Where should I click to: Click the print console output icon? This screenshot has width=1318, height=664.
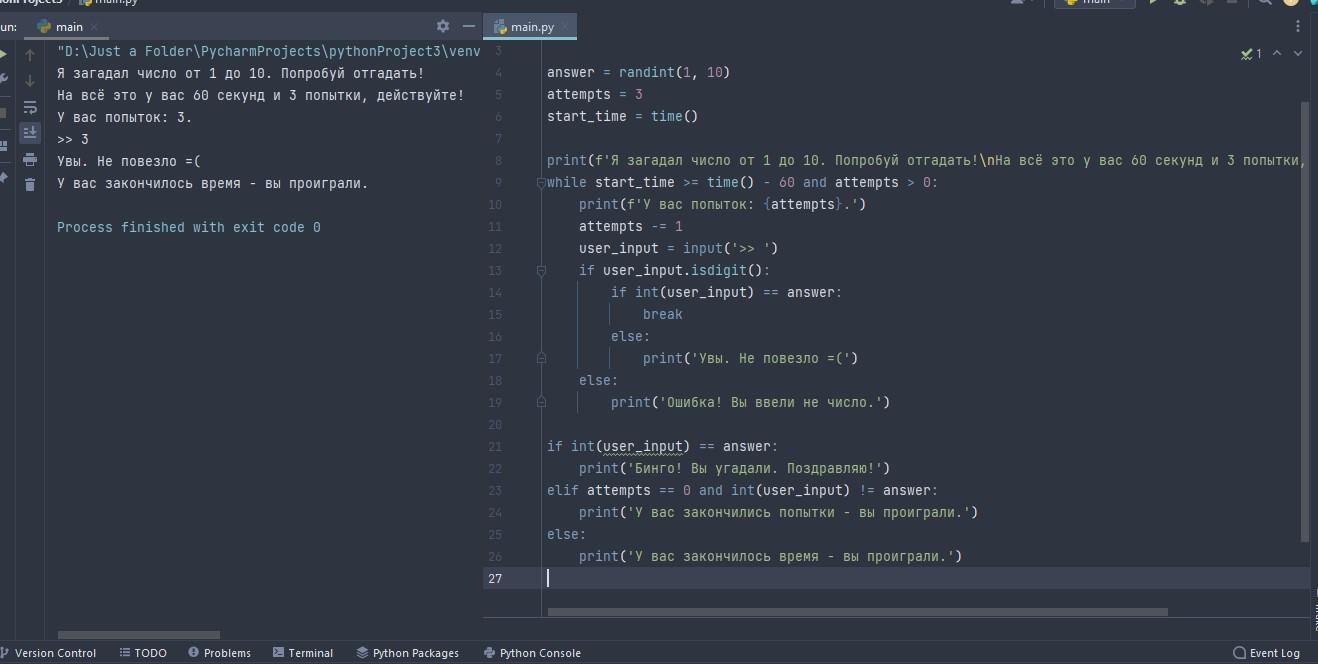coord(30,159)
